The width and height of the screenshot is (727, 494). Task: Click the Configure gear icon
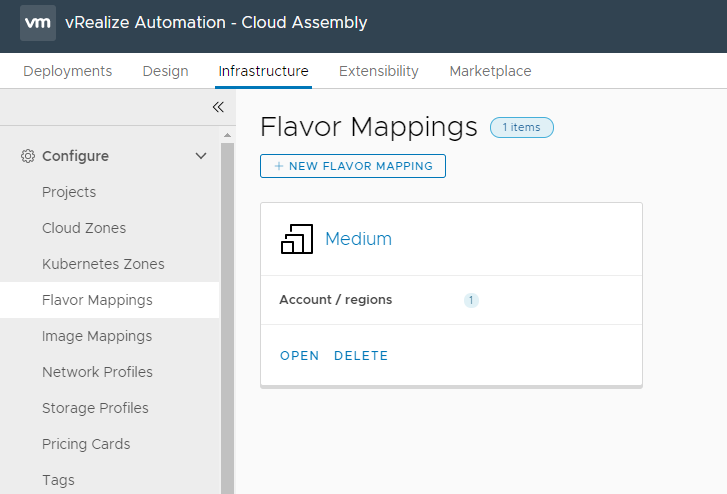pyautogui.click(x=28, y=156)
